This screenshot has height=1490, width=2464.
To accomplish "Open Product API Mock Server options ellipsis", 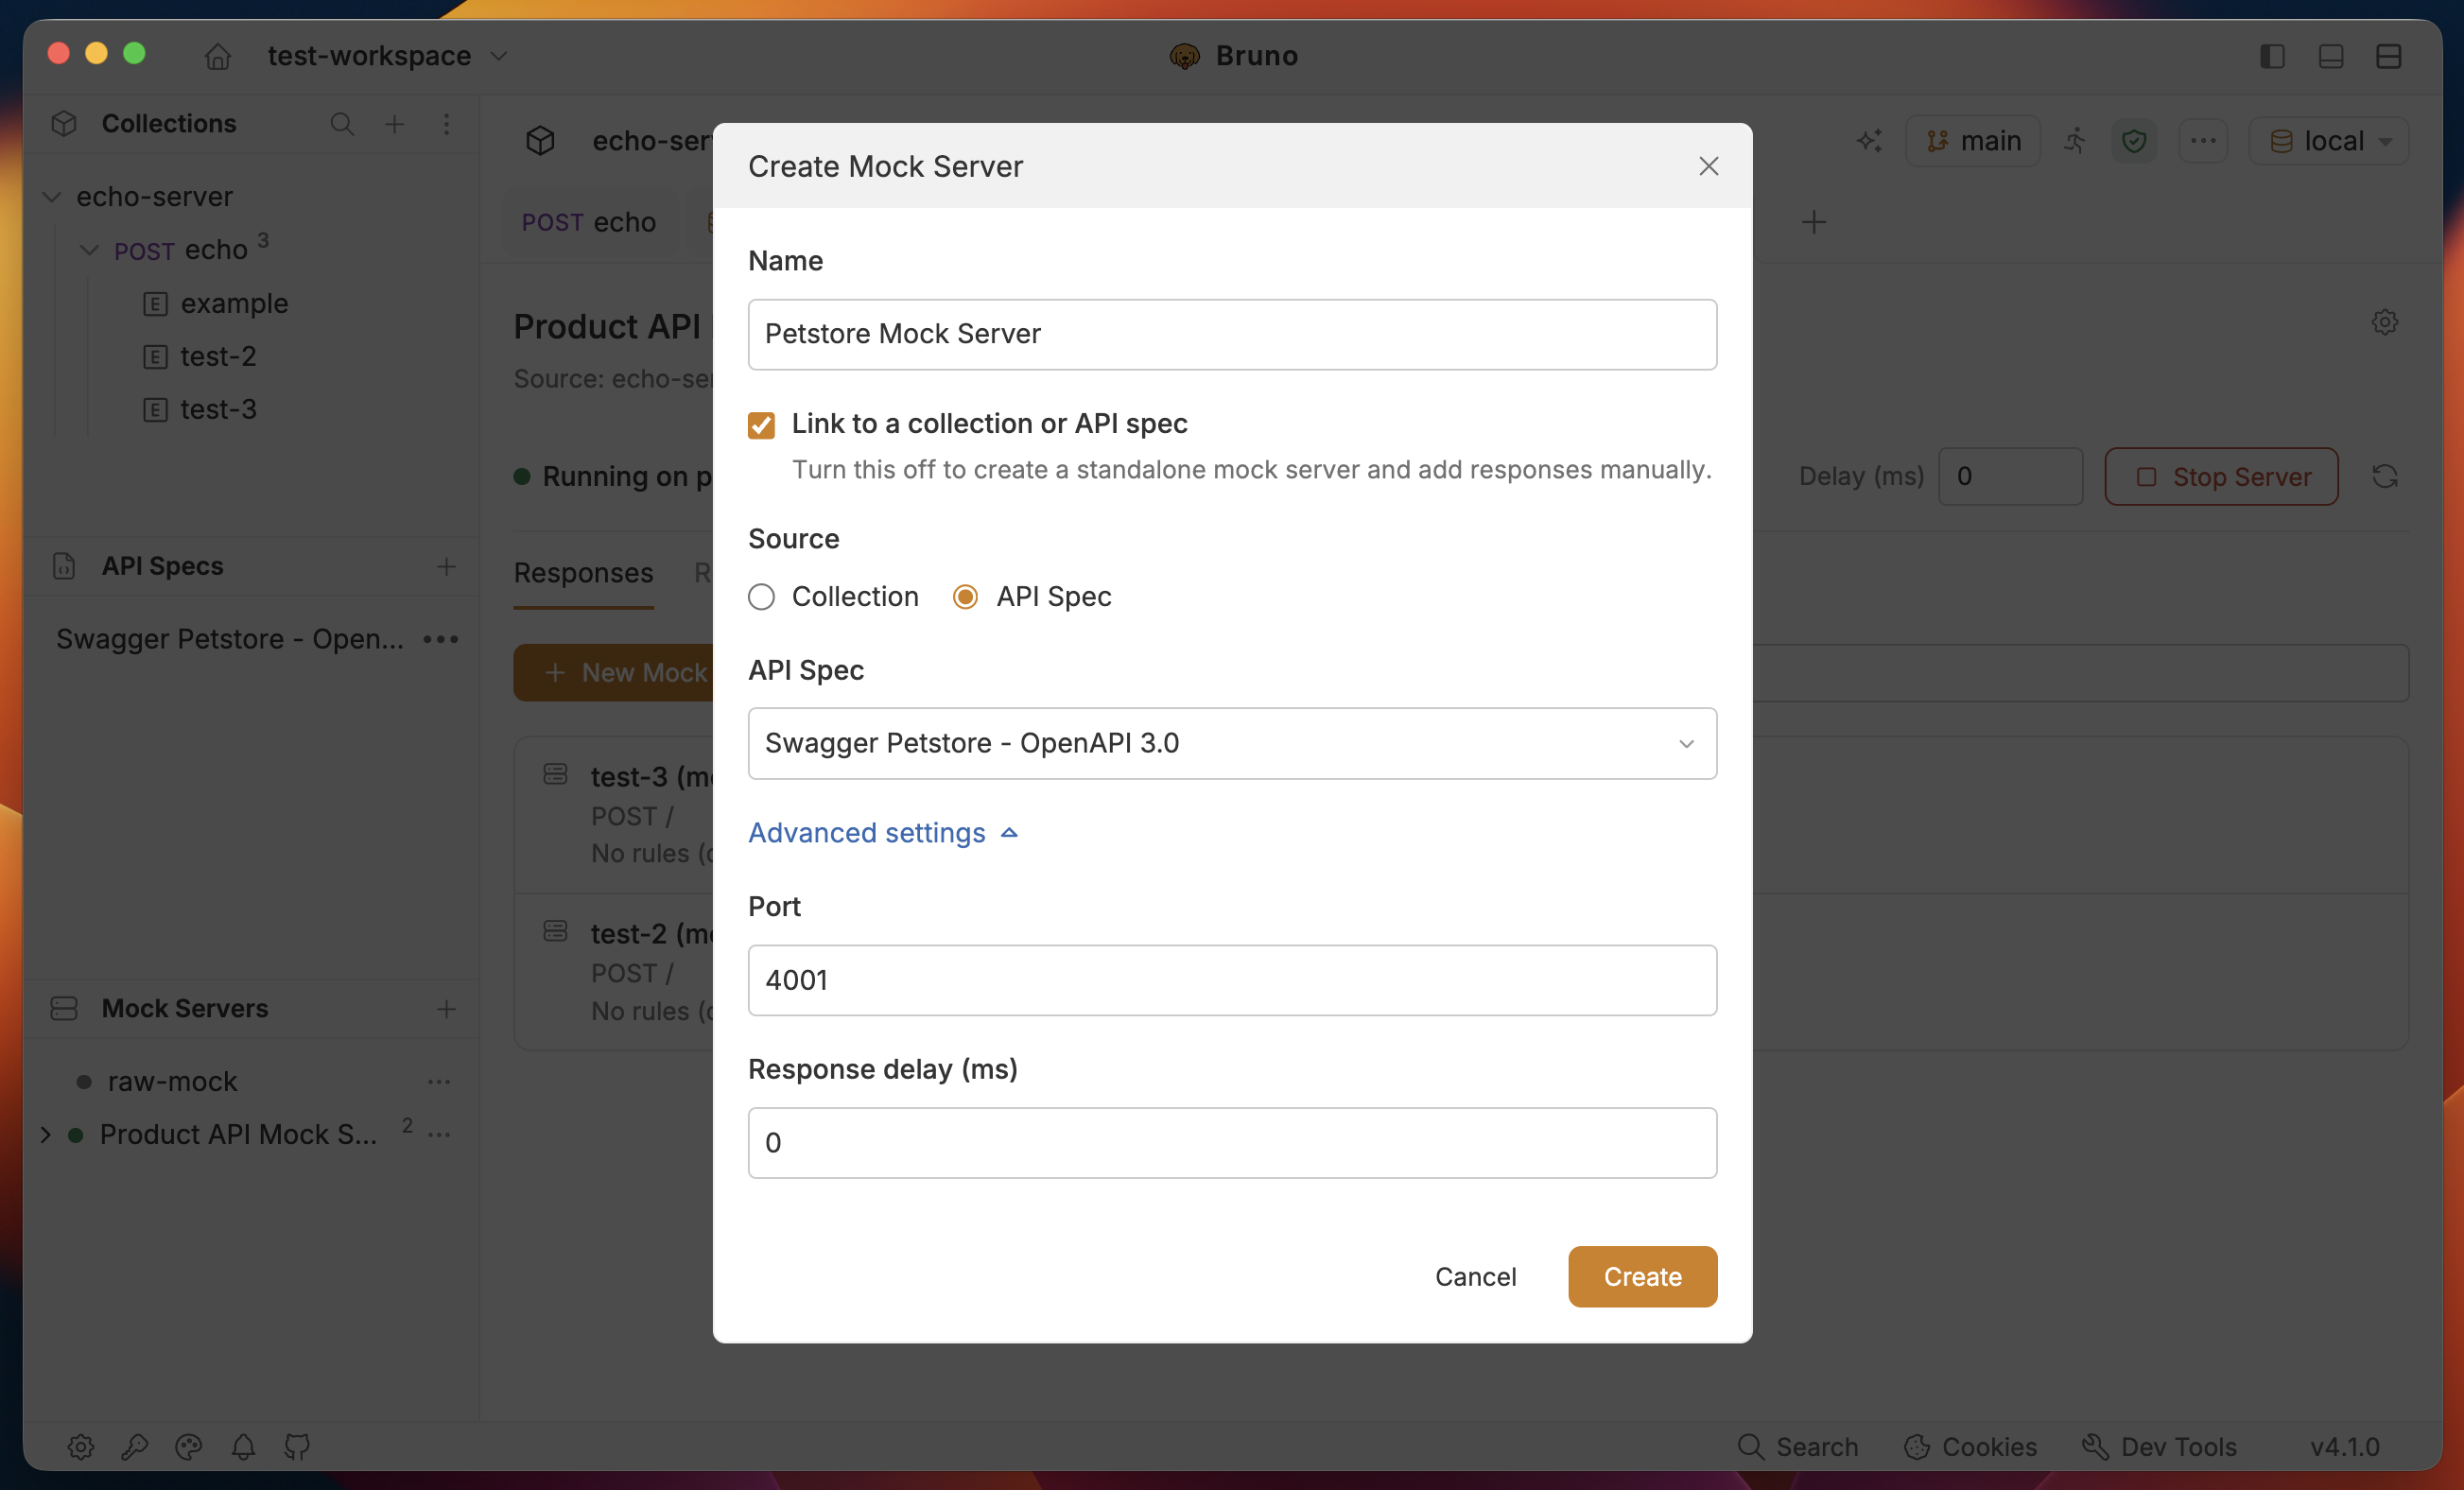I will (439, 1134).
